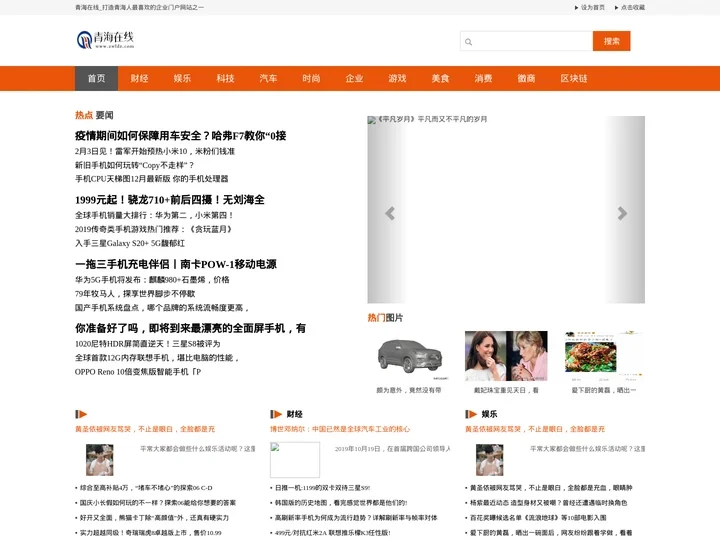Open article 新旧手机如何玩转Copy不走样

pyautogui.click(x=135, y=165)
